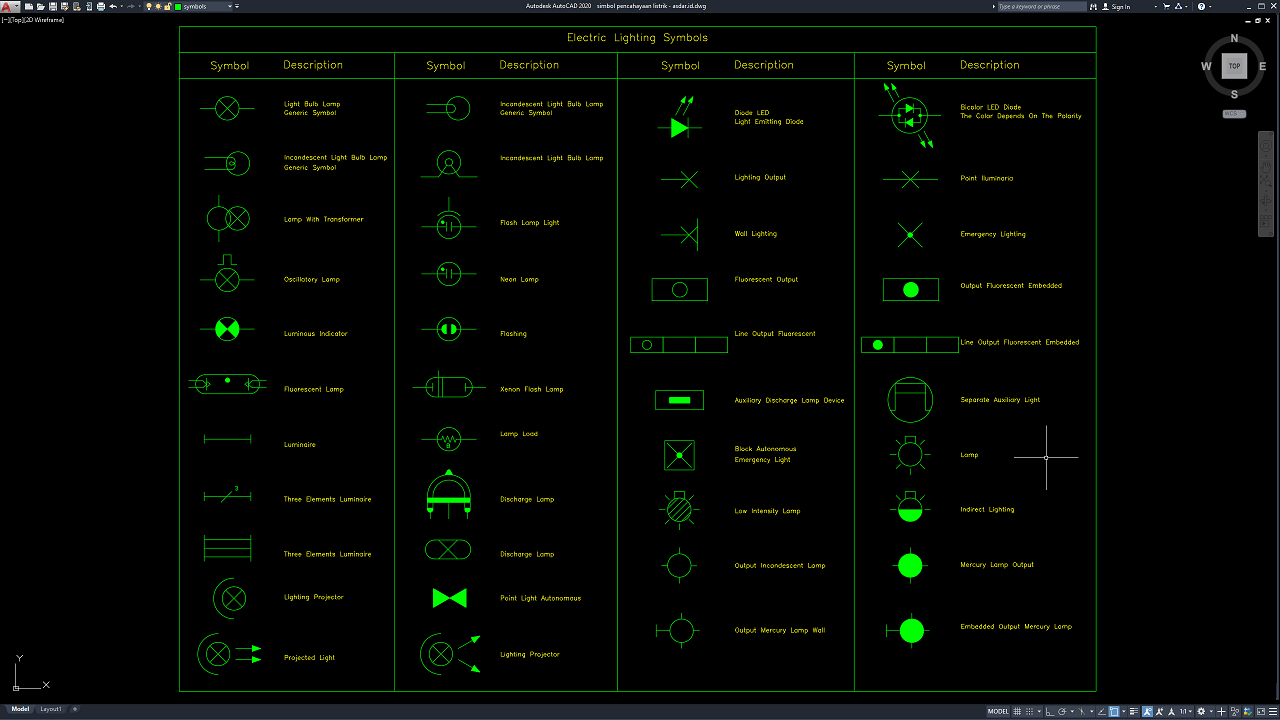Expand the Sign In dropdown arrow
Image resolution: width=1280 pixels, height=720 pixels.
tap(1155, 6)
